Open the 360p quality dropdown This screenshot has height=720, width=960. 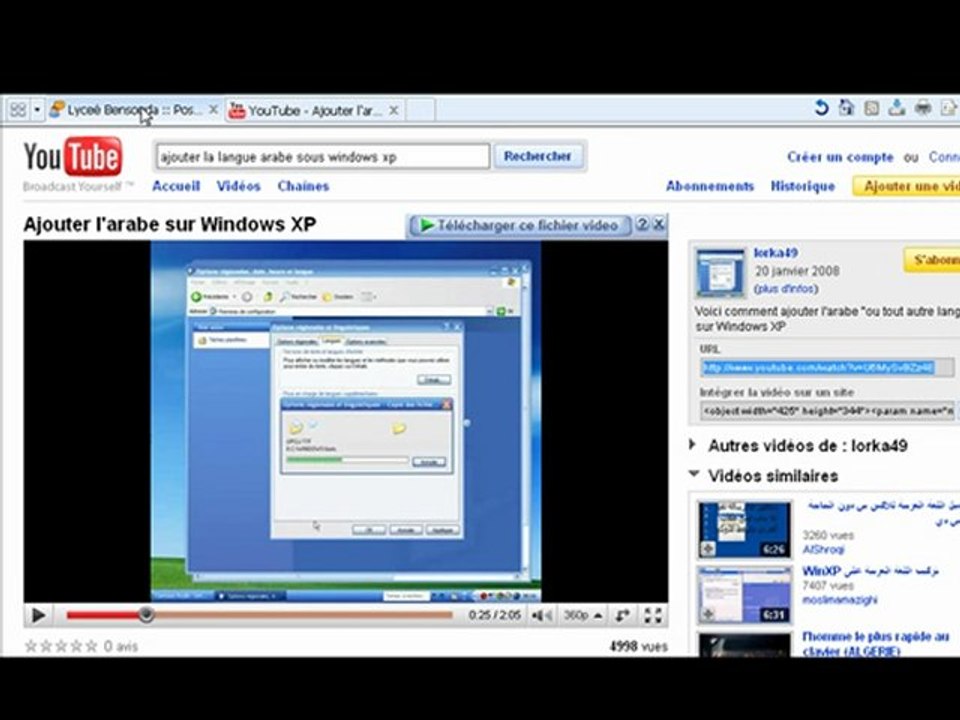[x=582, y=615]
